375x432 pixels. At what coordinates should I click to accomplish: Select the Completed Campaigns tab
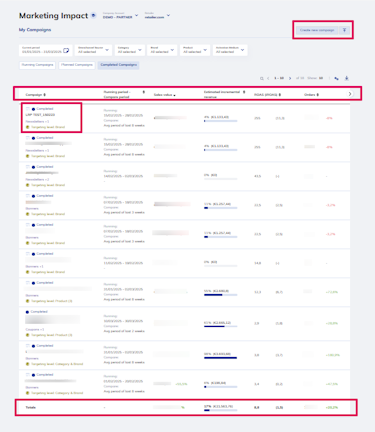[119, 65]
